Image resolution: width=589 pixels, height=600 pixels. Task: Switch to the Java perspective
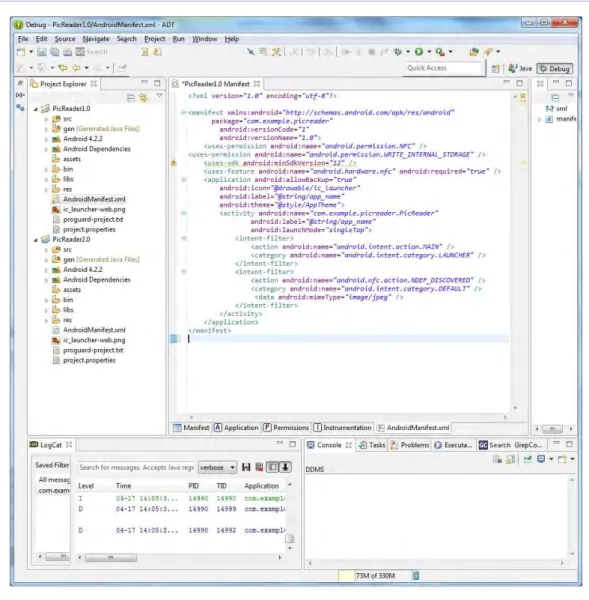(520, 68)
